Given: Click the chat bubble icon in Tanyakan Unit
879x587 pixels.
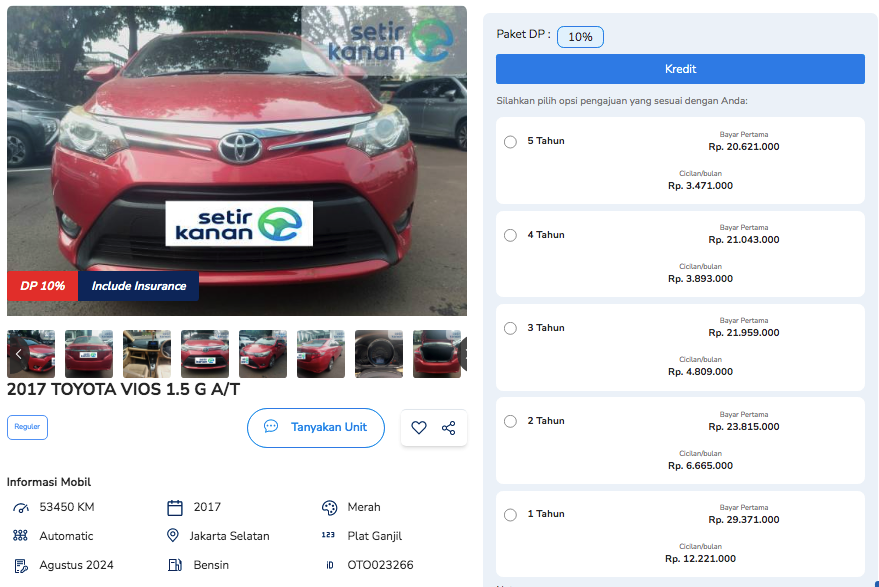Looking at the screenshot, I should tap(271, 427).
